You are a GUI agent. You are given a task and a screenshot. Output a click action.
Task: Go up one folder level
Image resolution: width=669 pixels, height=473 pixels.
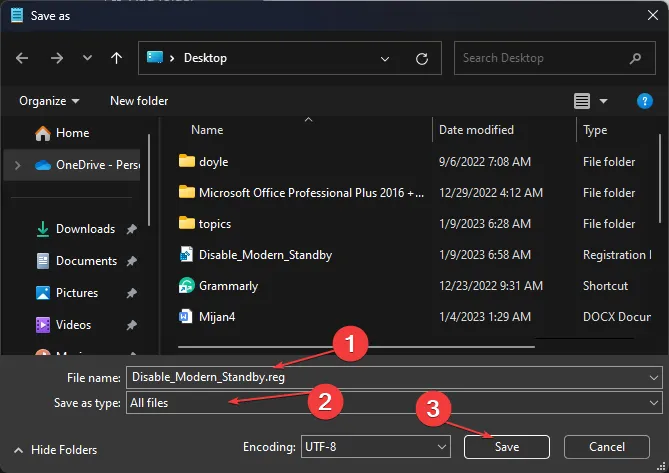click(116, 58)
